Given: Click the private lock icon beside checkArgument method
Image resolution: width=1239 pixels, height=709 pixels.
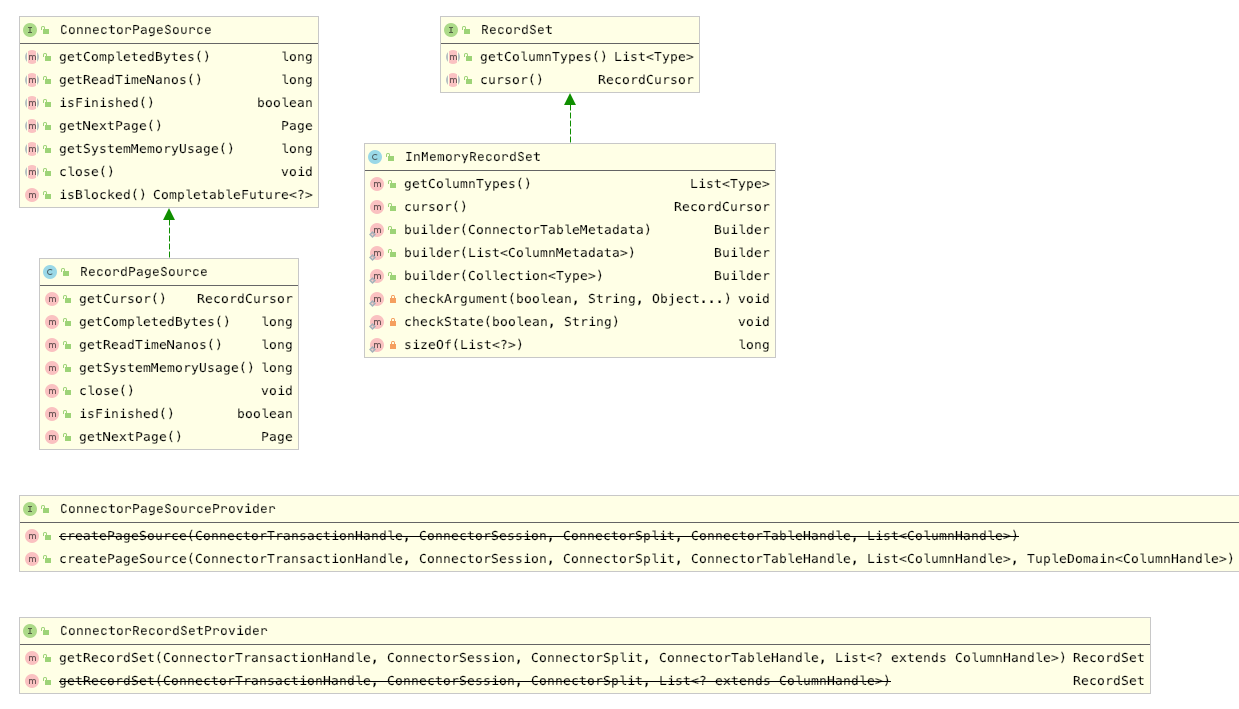Looking at the screenshot, I should (393, 299).
